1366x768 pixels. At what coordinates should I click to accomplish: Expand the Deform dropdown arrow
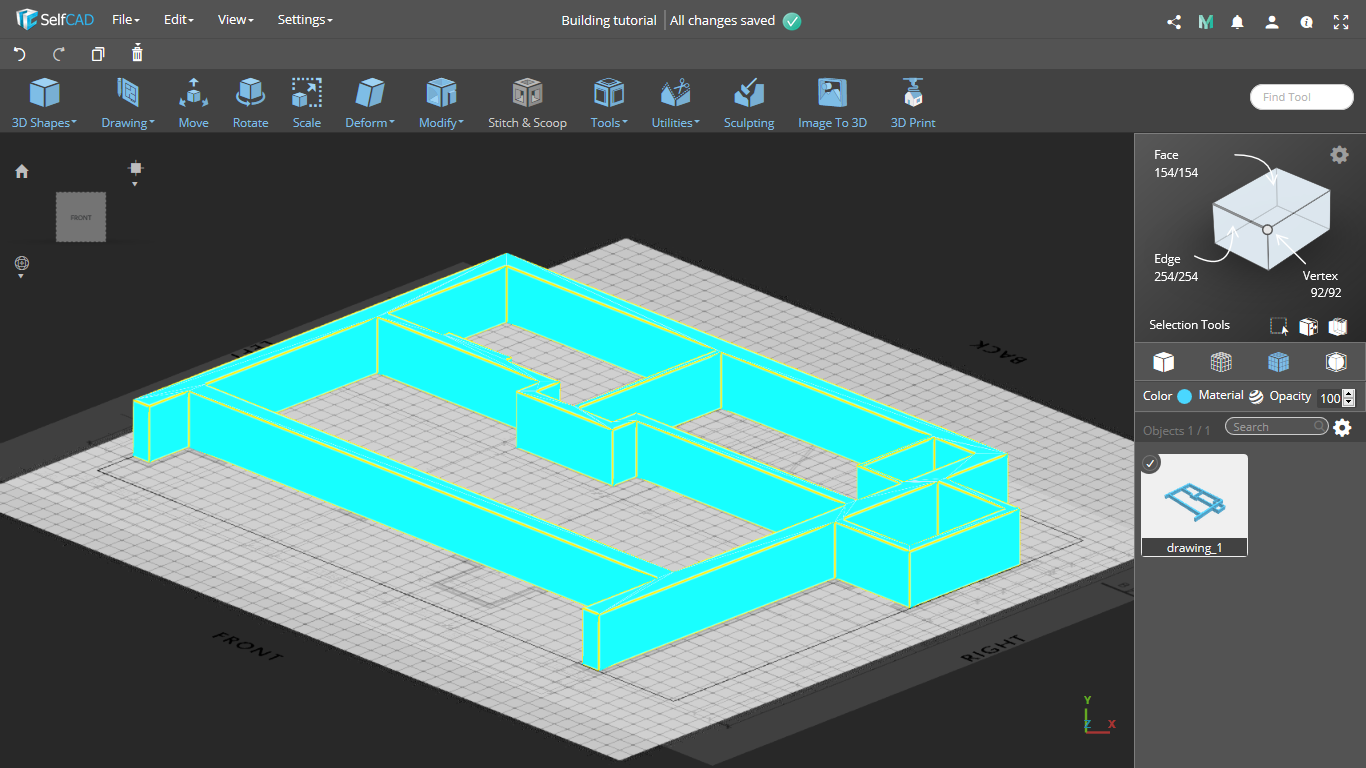392,123
